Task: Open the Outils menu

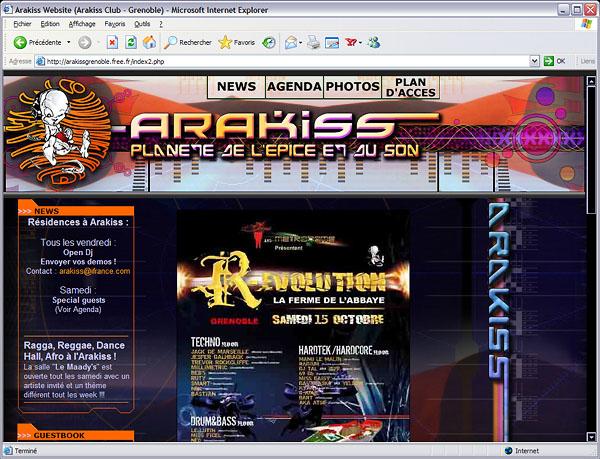Action: [142, 24]
